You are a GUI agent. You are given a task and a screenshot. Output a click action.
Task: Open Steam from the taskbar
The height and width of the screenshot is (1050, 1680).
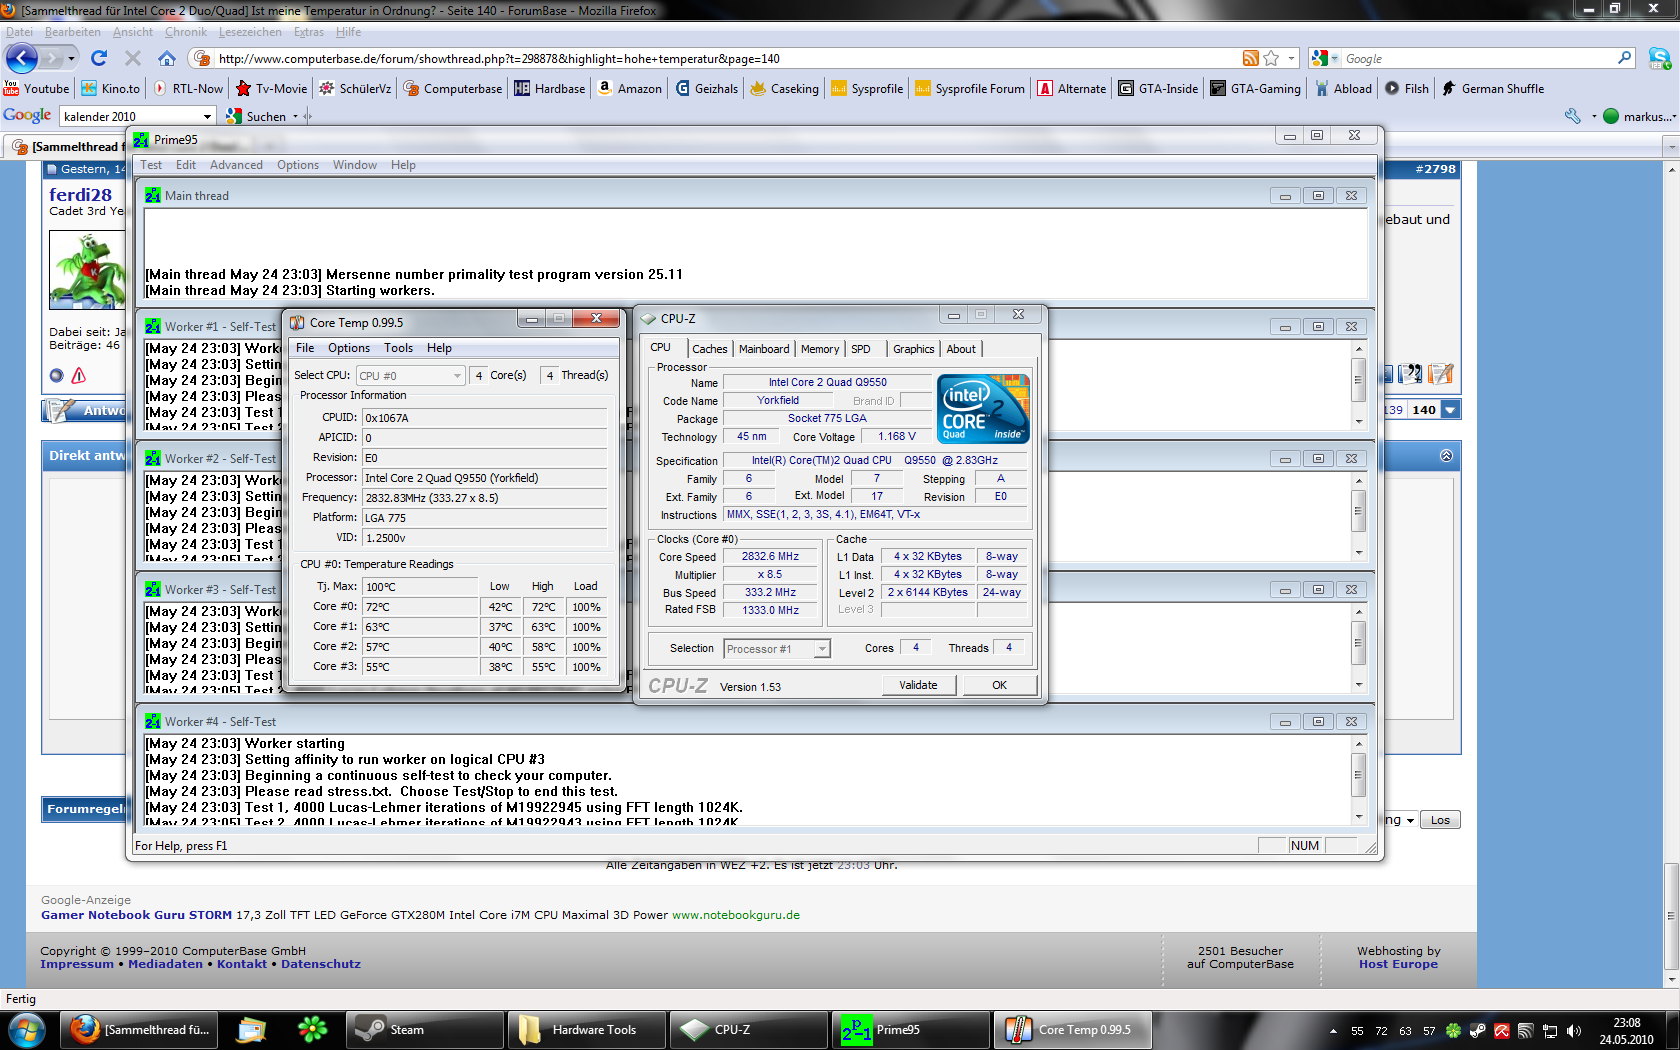pos(425,1029)
